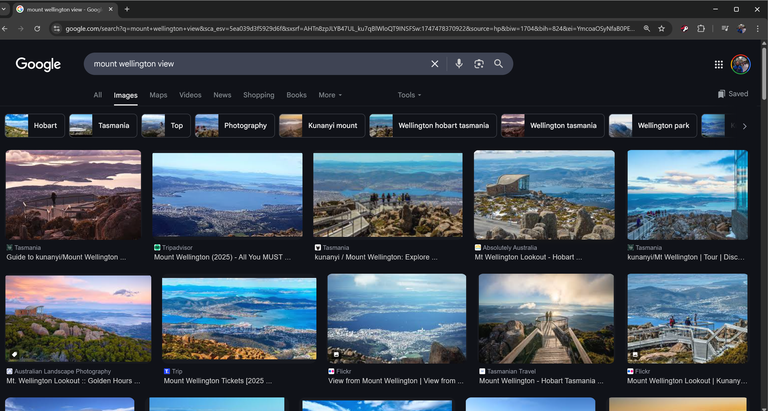Clear the search box with X
The width and height of the screenshot is (768, 411).
tap(434, 64)
